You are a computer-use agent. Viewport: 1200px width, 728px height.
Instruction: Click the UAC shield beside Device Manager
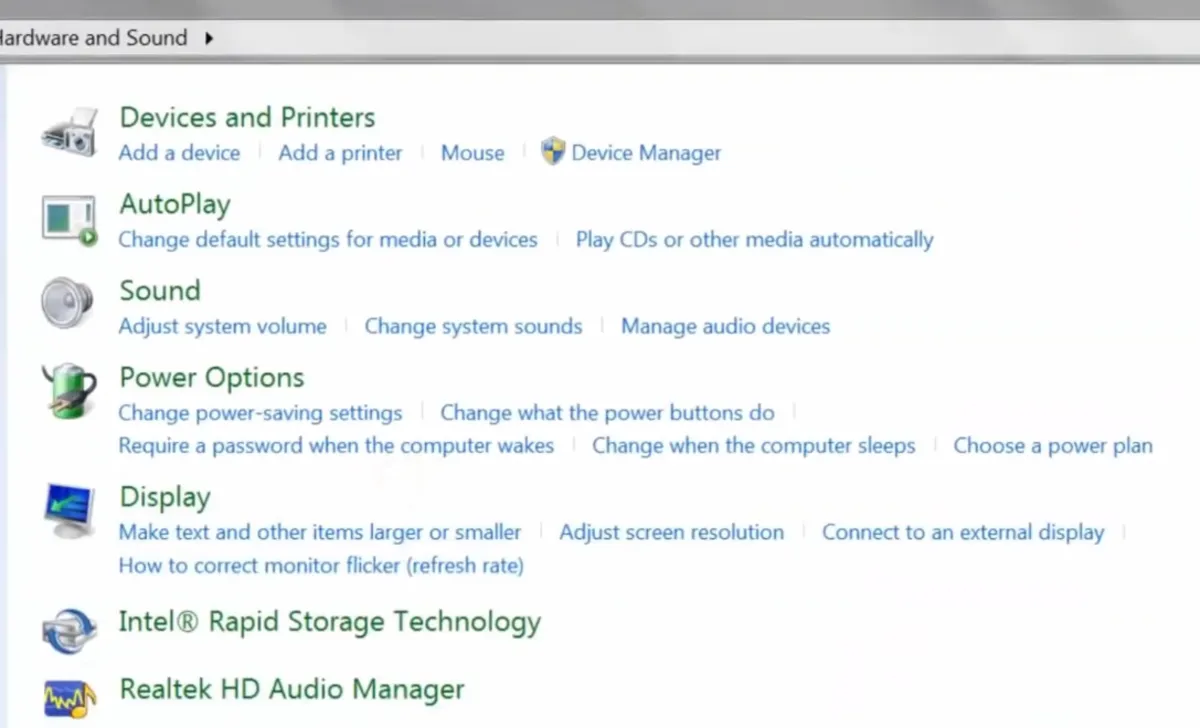(x=554, y=152)
